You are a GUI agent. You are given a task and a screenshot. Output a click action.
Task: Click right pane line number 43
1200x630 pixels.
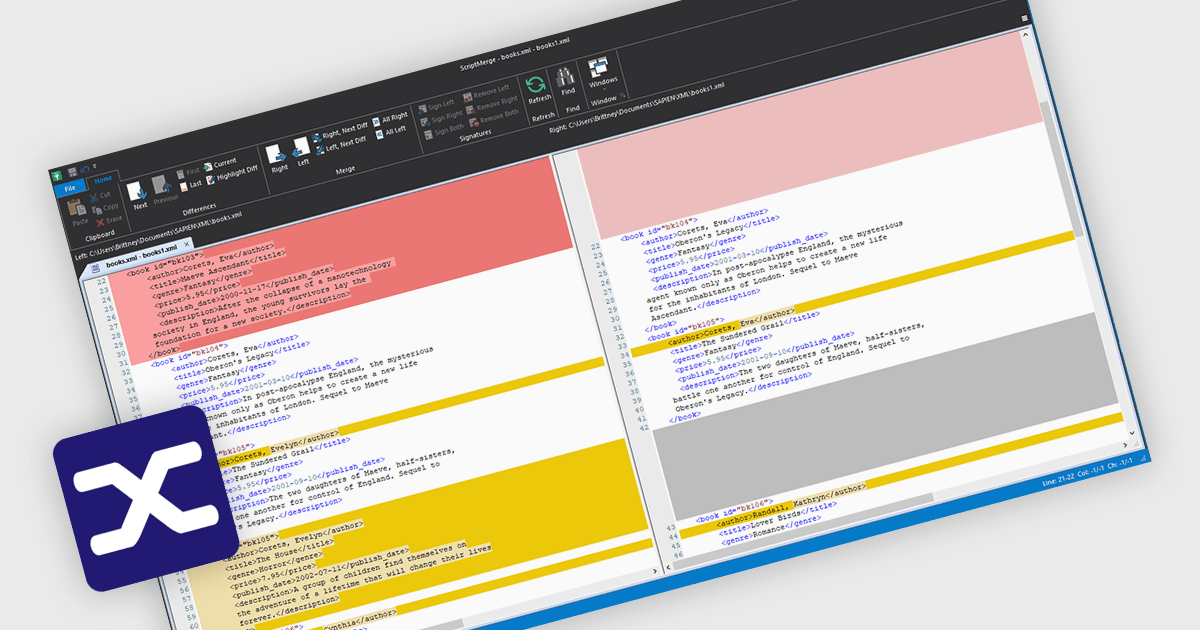point(671,527)
